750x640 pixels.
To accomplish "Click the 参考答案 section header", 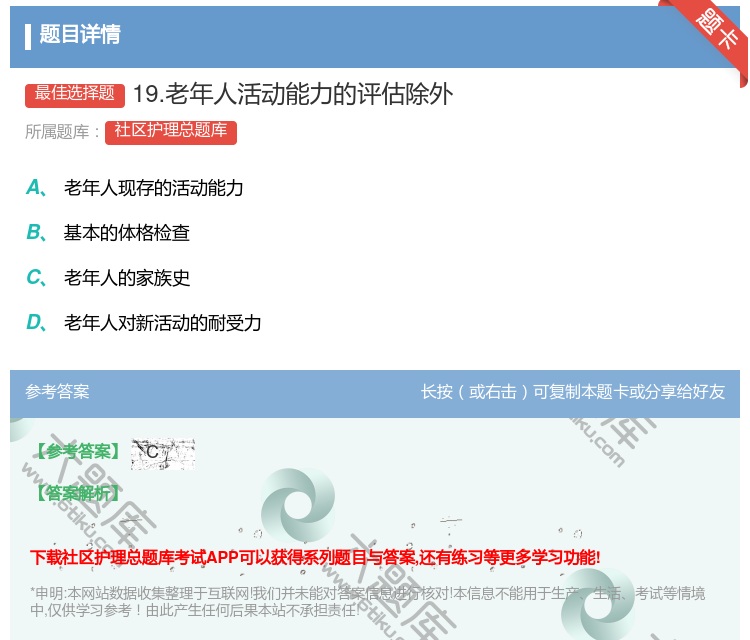I will point(57,392).
